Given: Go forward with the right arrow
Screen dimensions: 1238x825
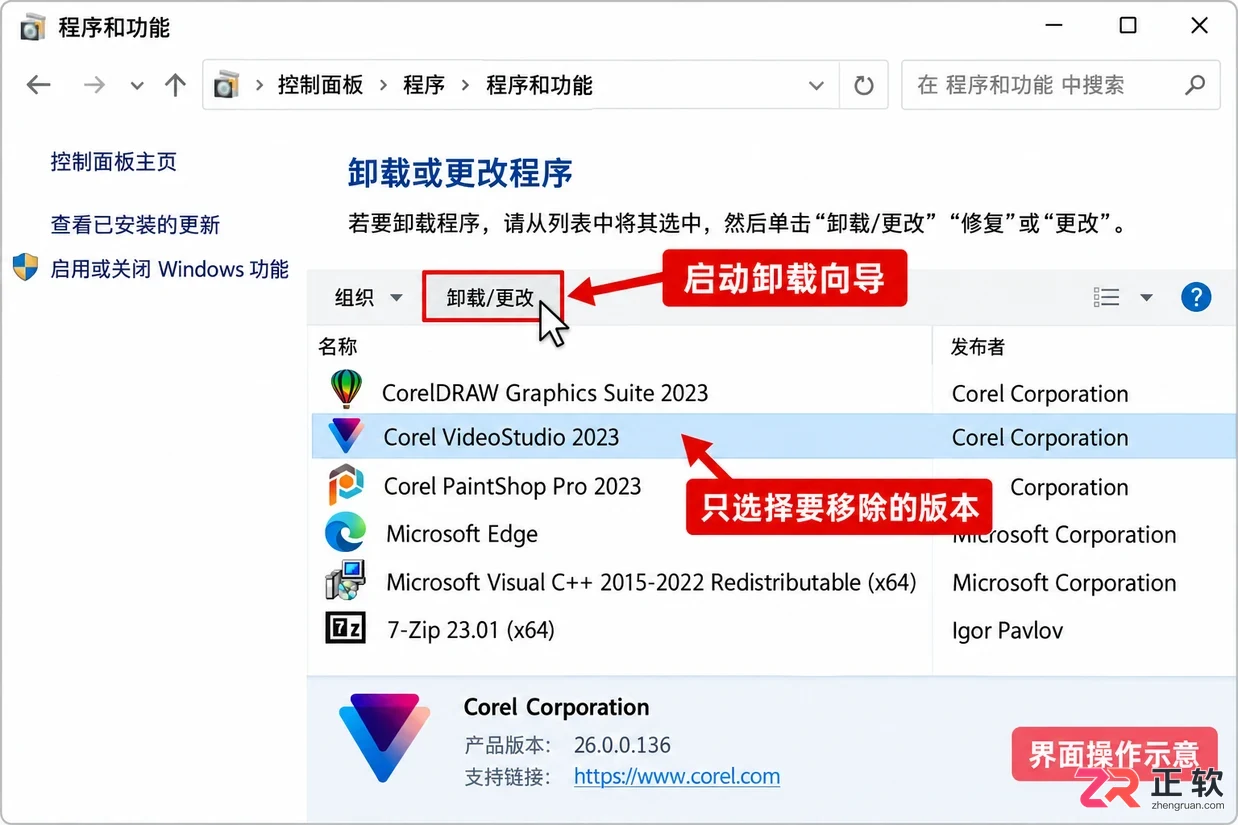Looking at the screenshot, I should [95, 85].
